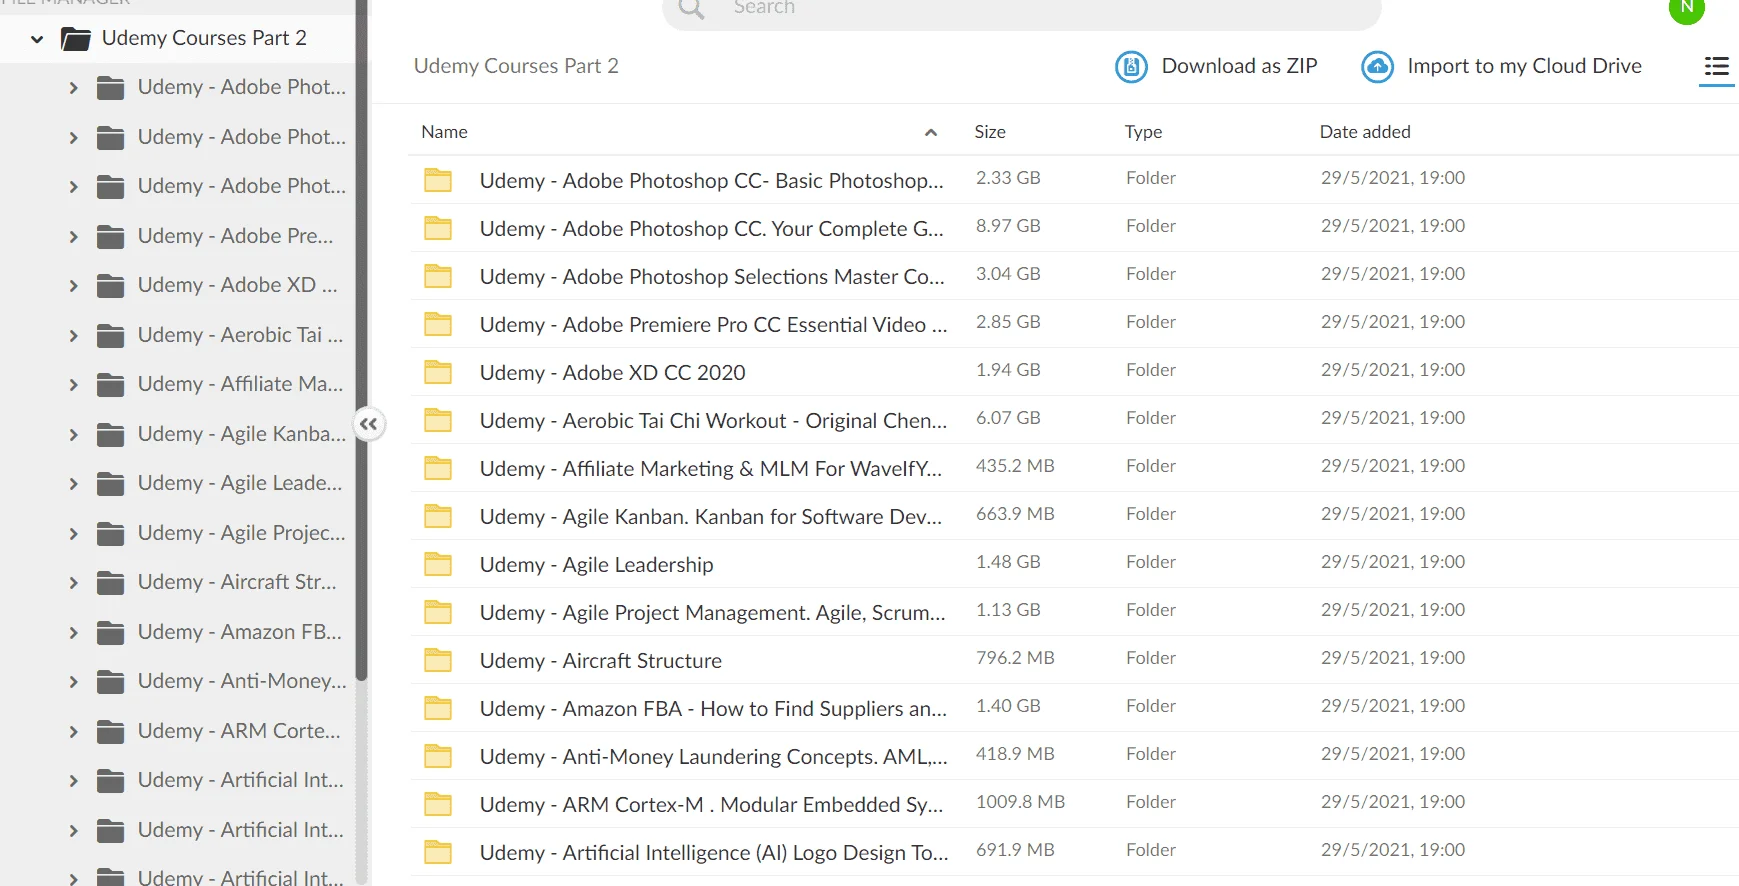Expand Udemy - ARM Corte... sidebar folder
This screenshot has height=886, width=1739.
click(73, 732)
